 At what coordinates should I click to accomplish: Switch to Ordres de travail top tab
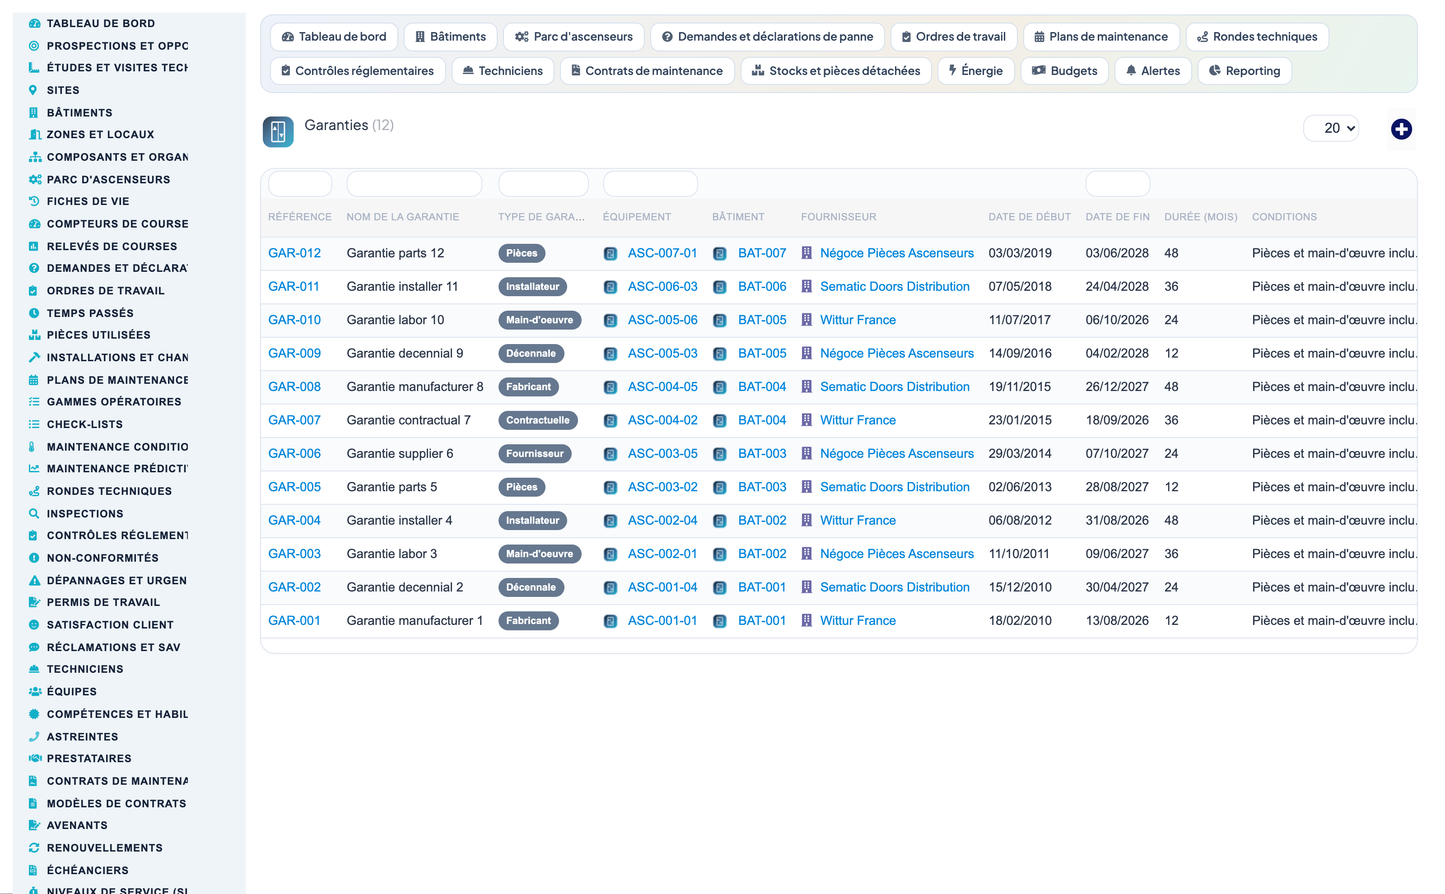coord(954,37)
